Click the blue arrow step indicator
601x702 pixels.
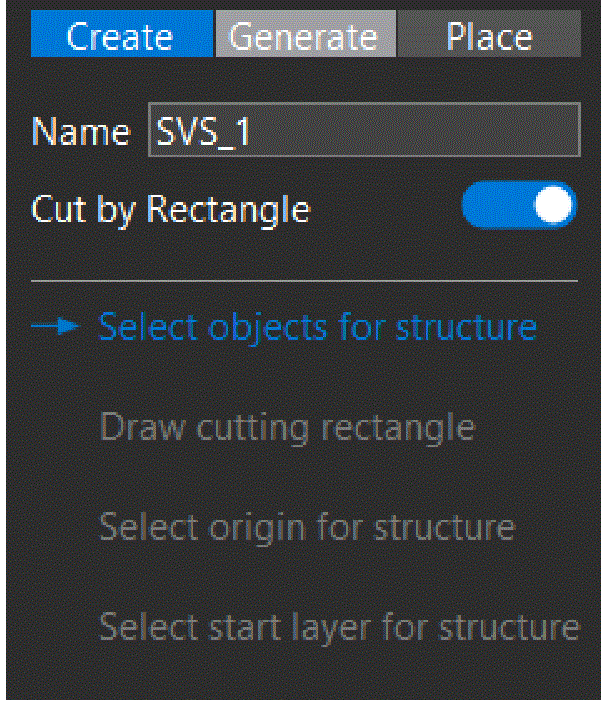click(x=55, y=326)
